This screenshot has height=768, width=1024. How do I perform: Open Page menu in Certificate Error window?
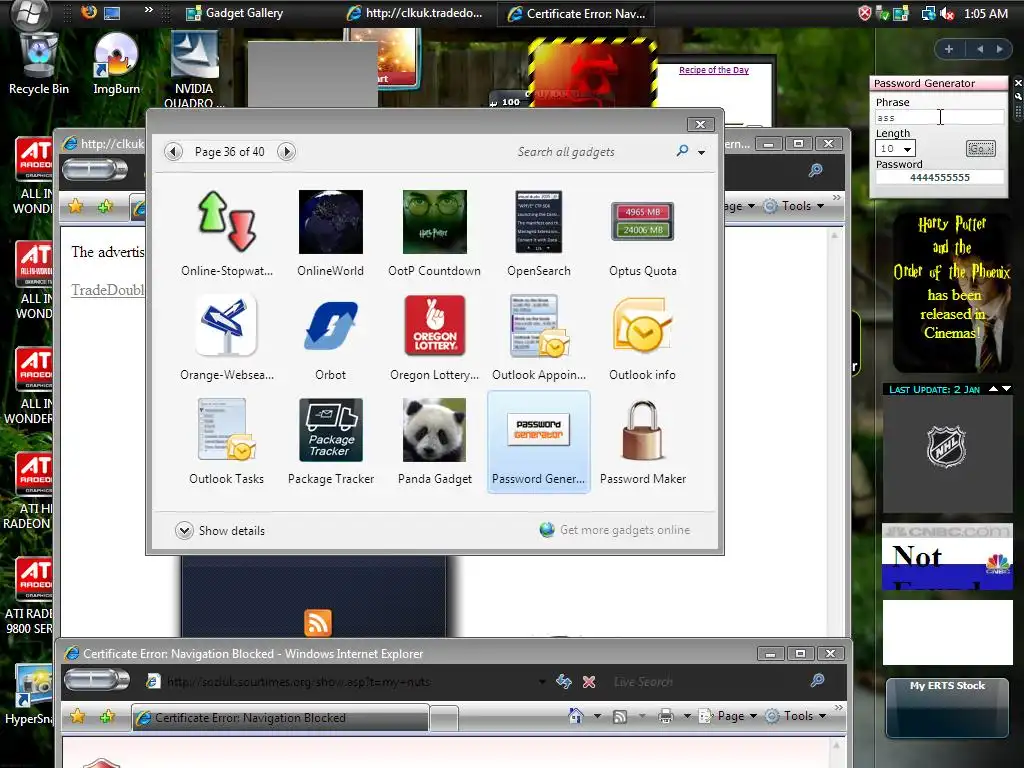(728, 716)
